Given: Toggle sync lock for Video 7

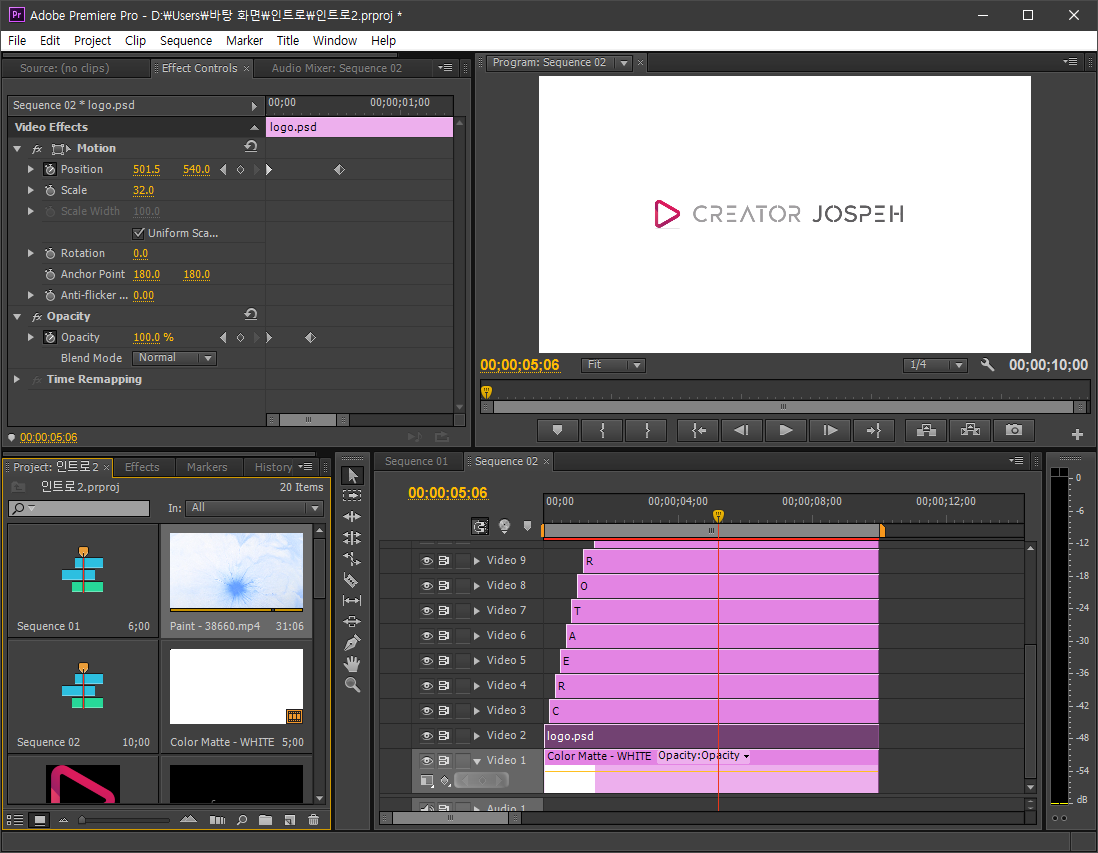Looking at the screenshot, I should pyautogui.click(x=444, y=611).
